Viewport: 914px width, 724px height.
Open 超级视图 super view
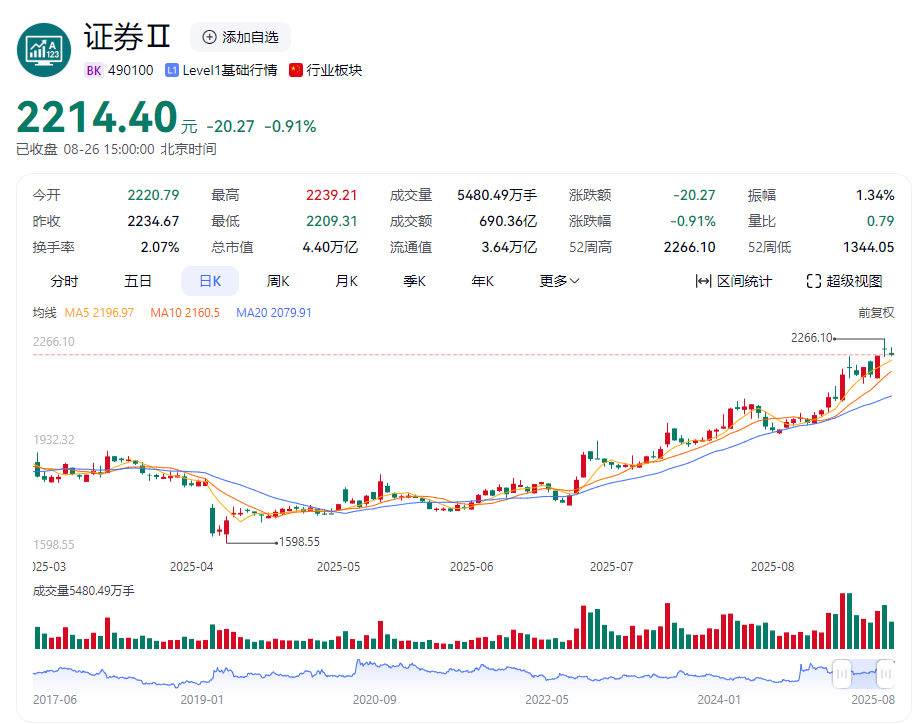pyautogui.click(x=844, y=282)
